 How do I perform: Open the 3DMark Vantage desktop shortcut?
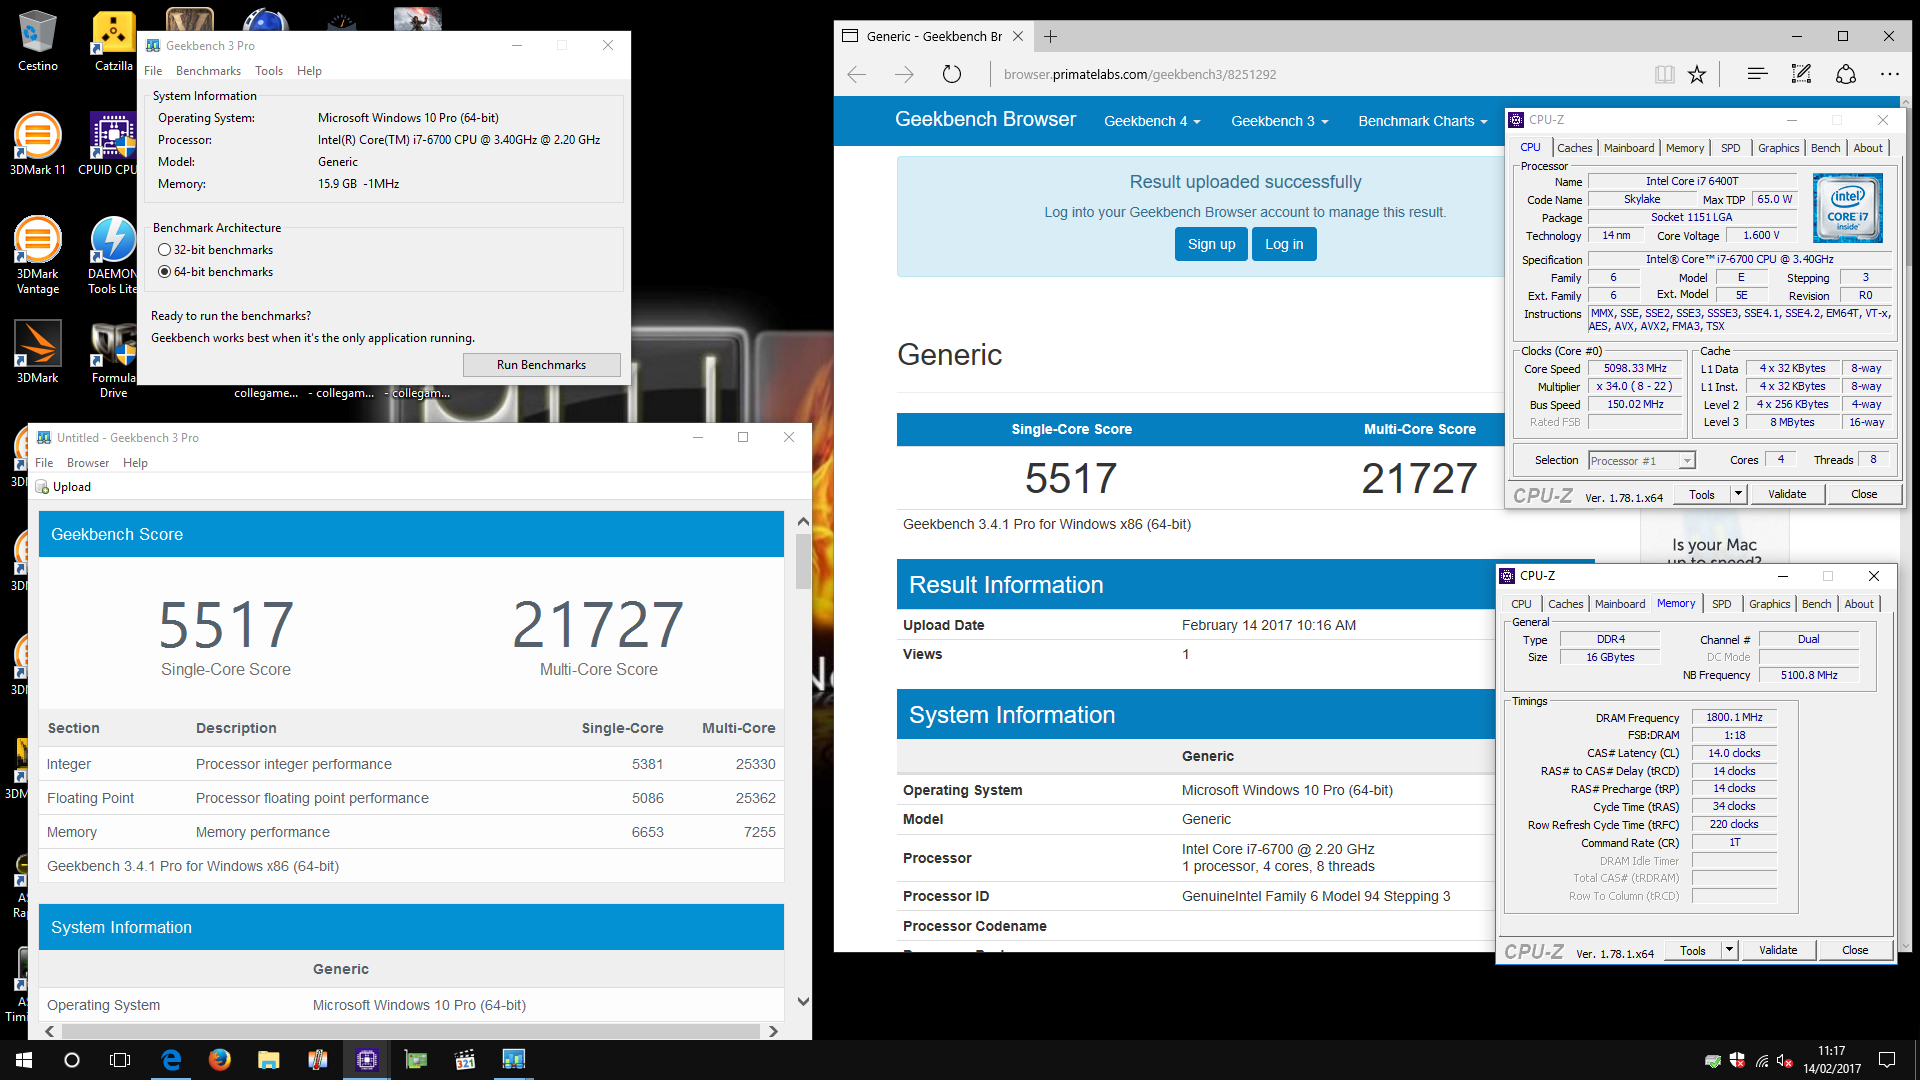click(37, 254)
